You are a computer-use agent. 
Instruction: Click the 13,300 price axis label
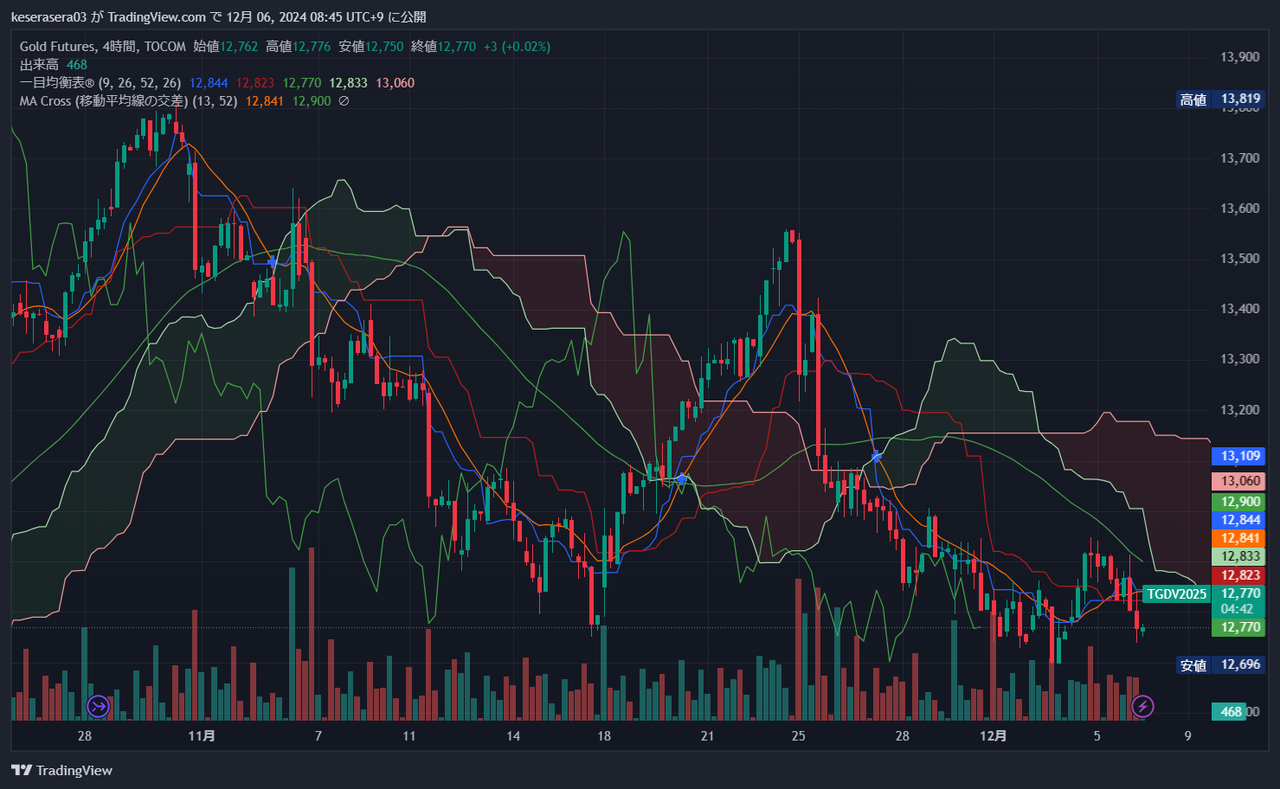click(x=1240, y=359)
